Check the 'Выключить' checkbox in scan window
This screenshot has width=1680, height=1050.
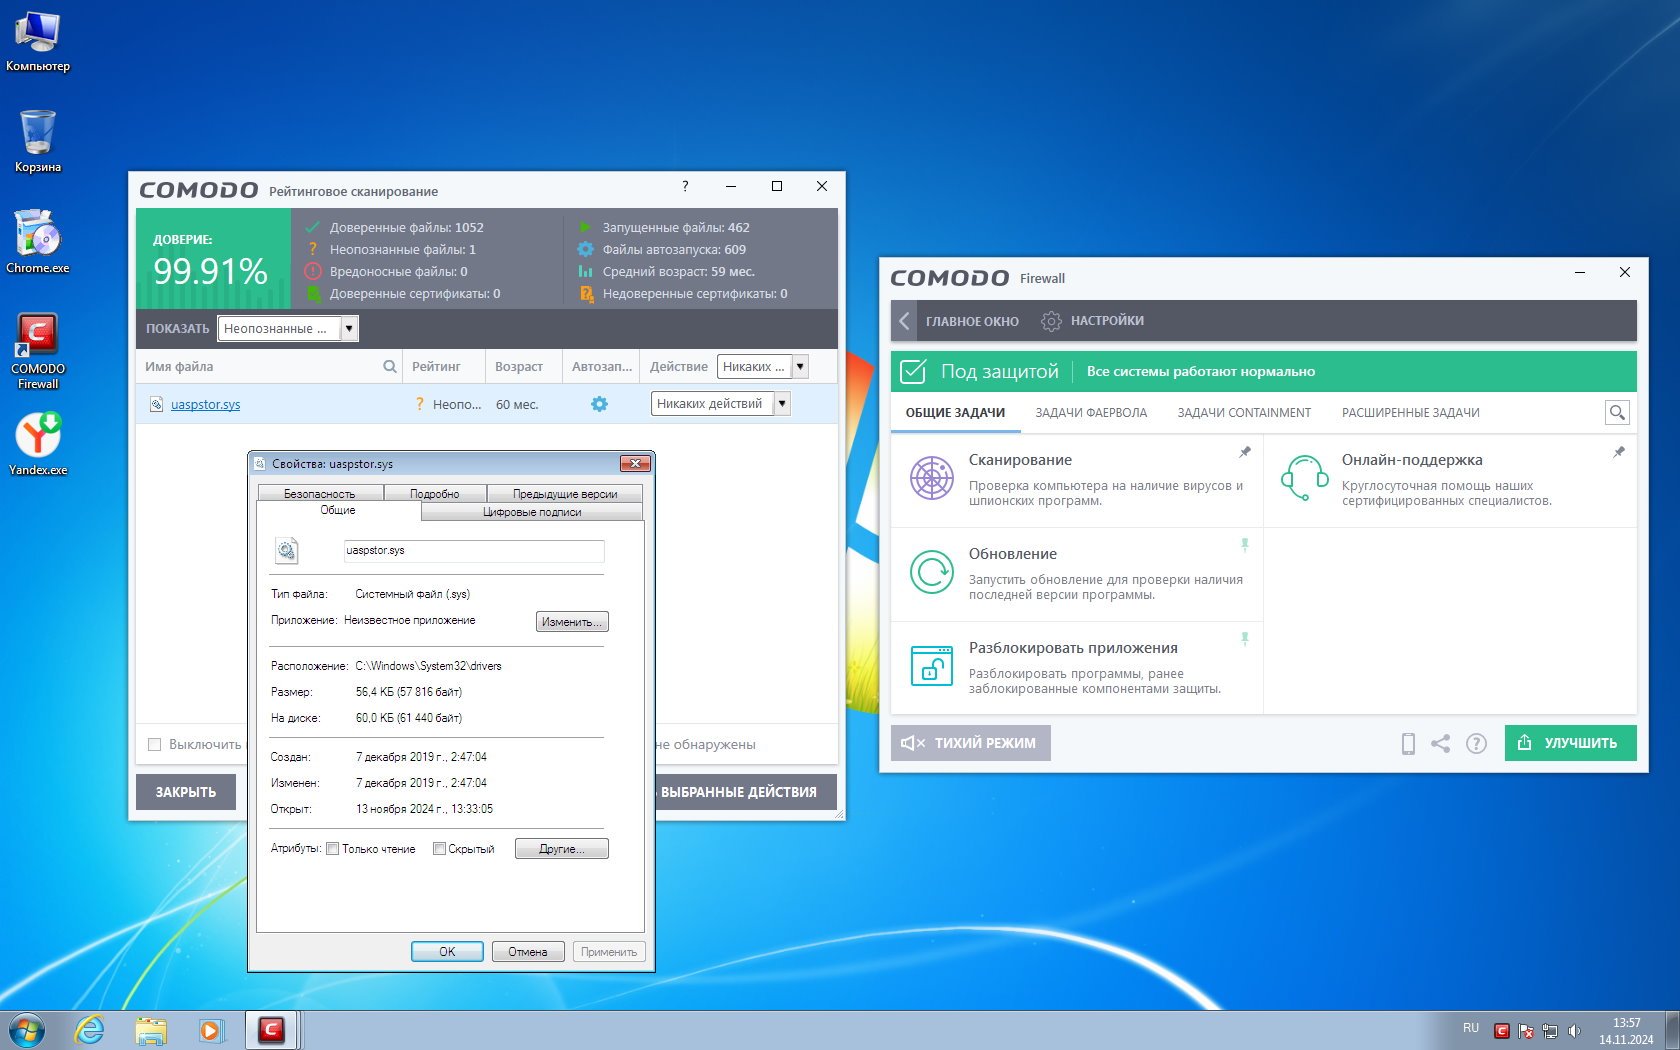click(154, 744)
